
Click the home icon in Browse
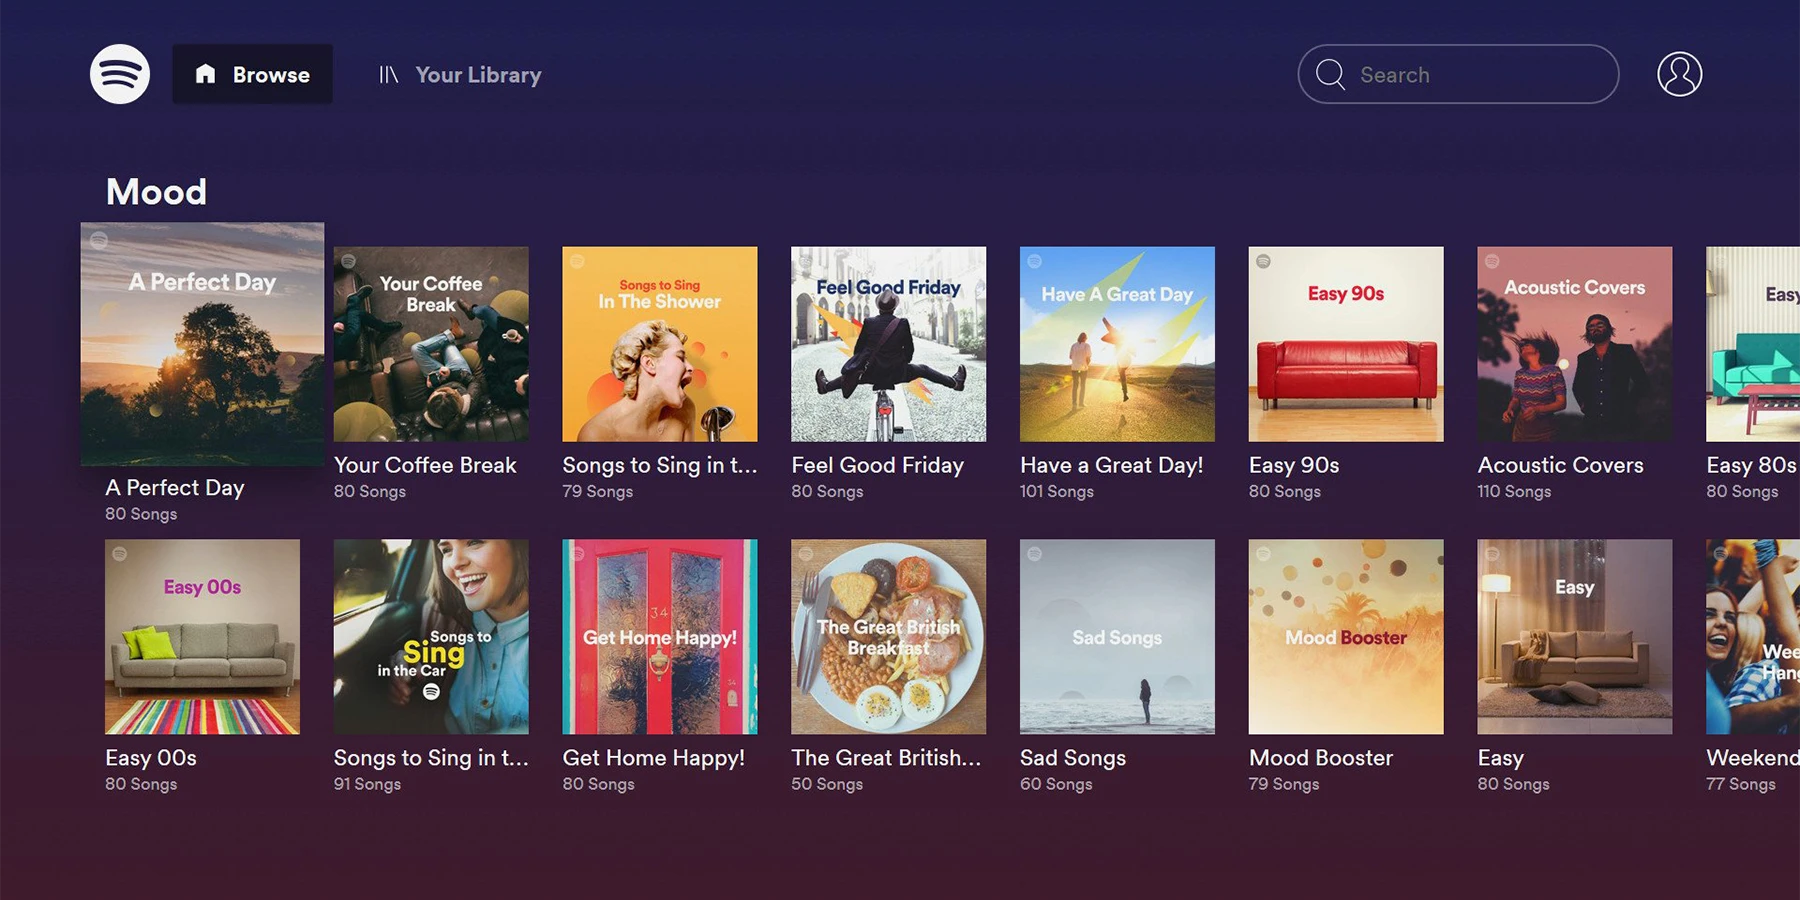(x=205, y=73)
